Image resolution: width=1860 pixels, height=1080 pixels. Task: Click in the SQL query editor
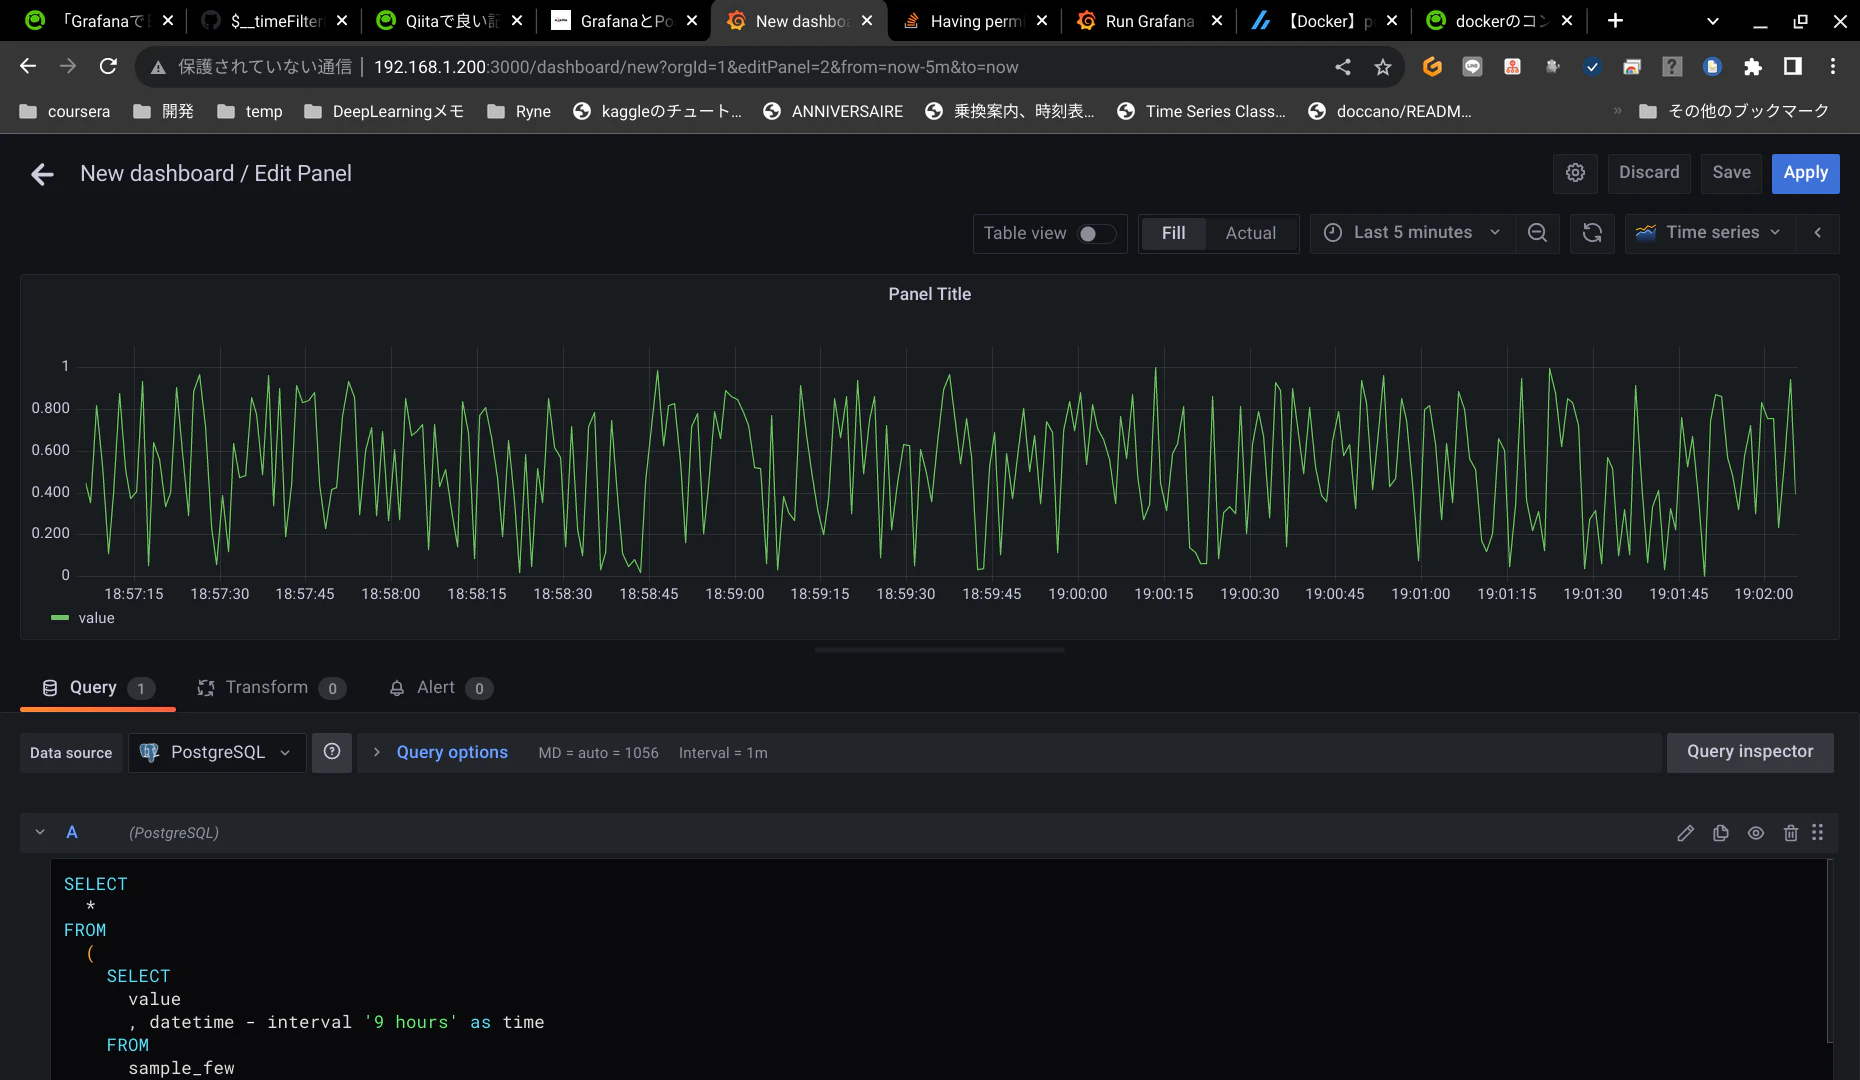pos(939,970)
